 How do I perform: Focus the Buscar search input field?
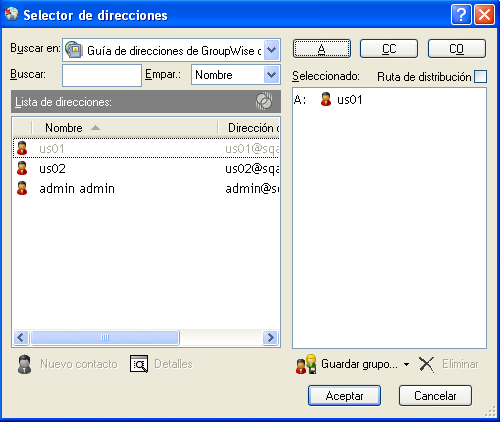102,75
